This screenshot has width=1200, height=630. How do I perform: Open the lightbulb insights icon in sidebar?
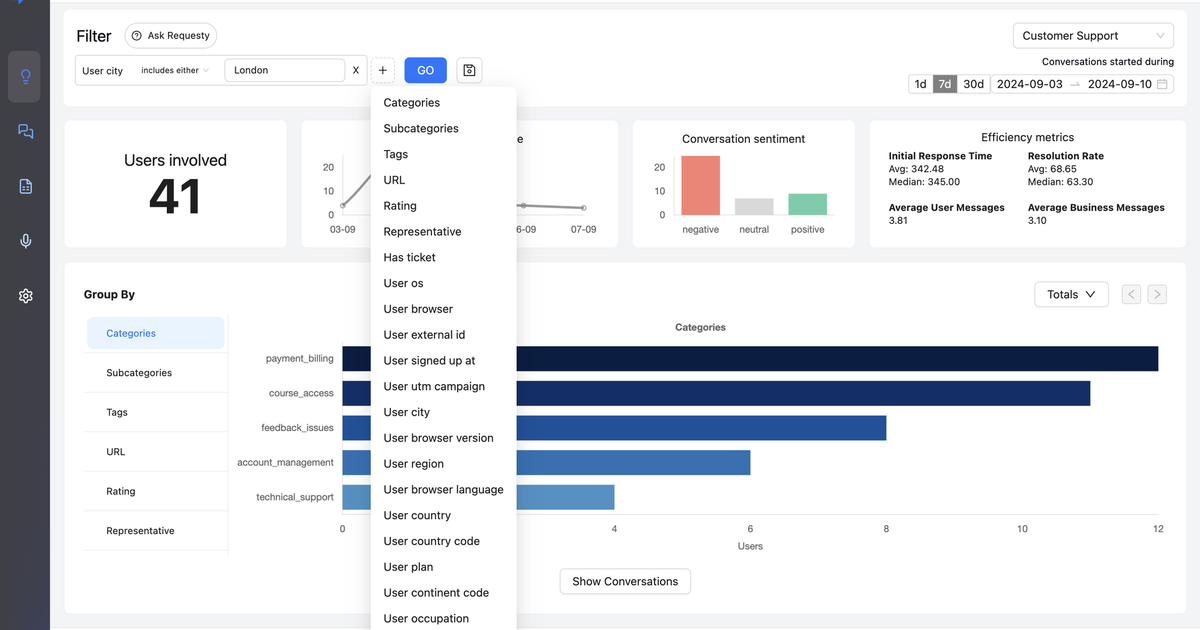pos(25,77)
